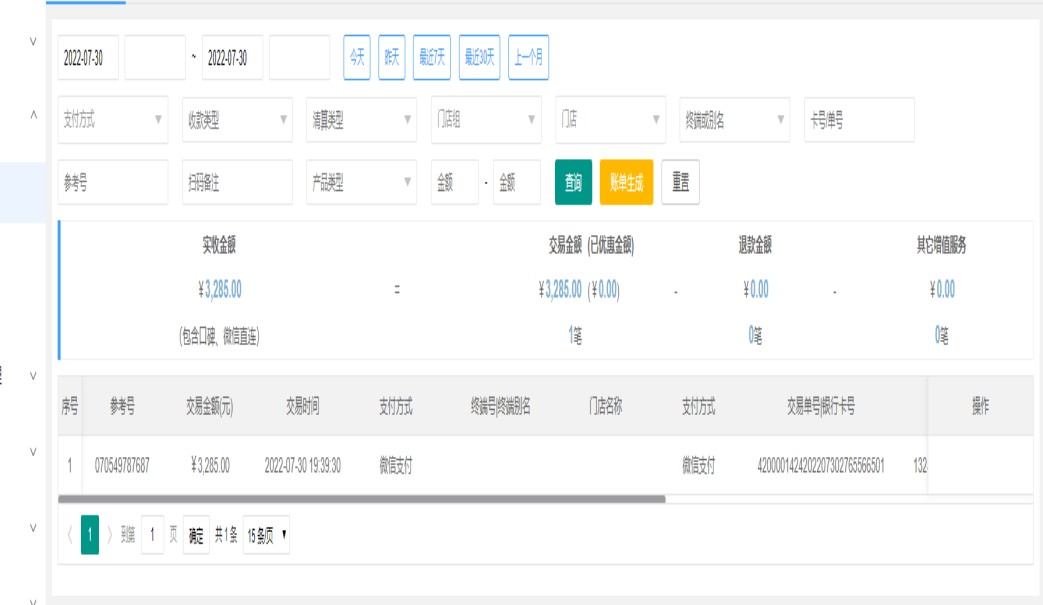This screenshot has width=1043, height=605.
Task: Click the green 查询 search button
Action: coord(573,182)
